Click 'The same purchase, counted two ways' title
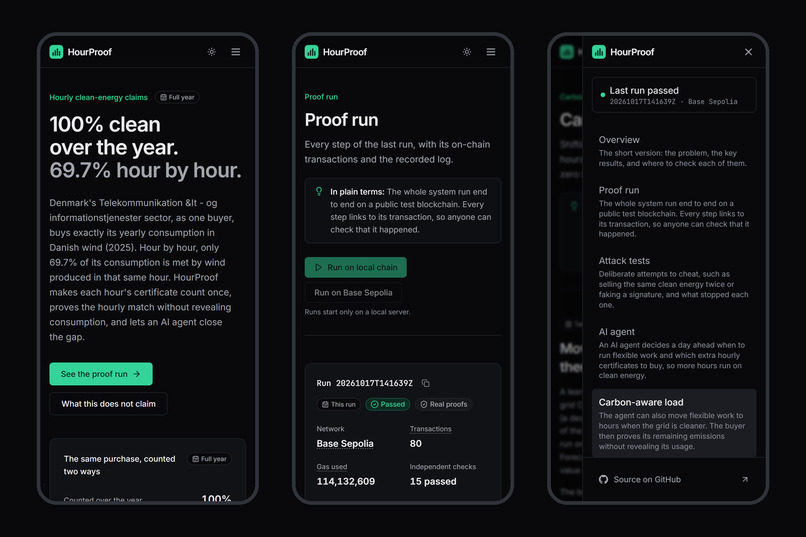The height and width of the screenshot is (537, 806). point(119,465)
